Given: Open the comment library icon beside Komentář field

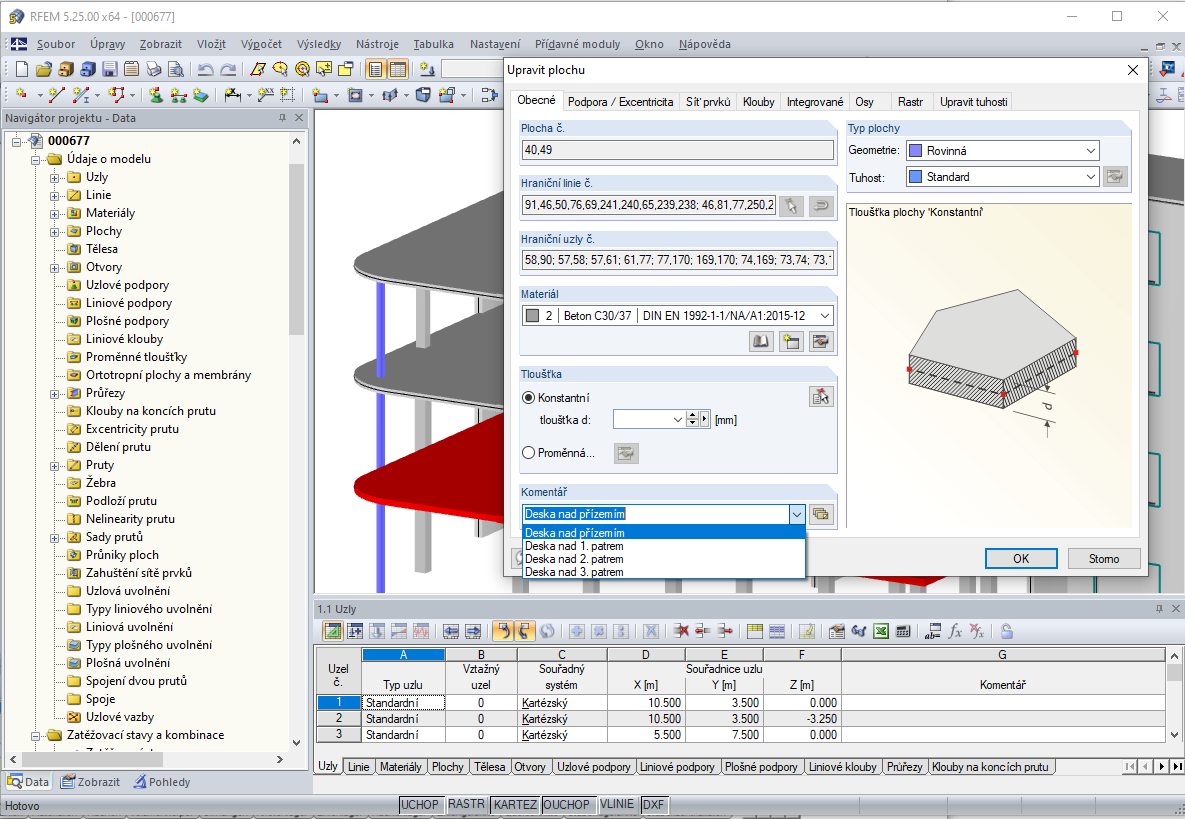Looking at the screenshot, I should click(x=821, y=514).
